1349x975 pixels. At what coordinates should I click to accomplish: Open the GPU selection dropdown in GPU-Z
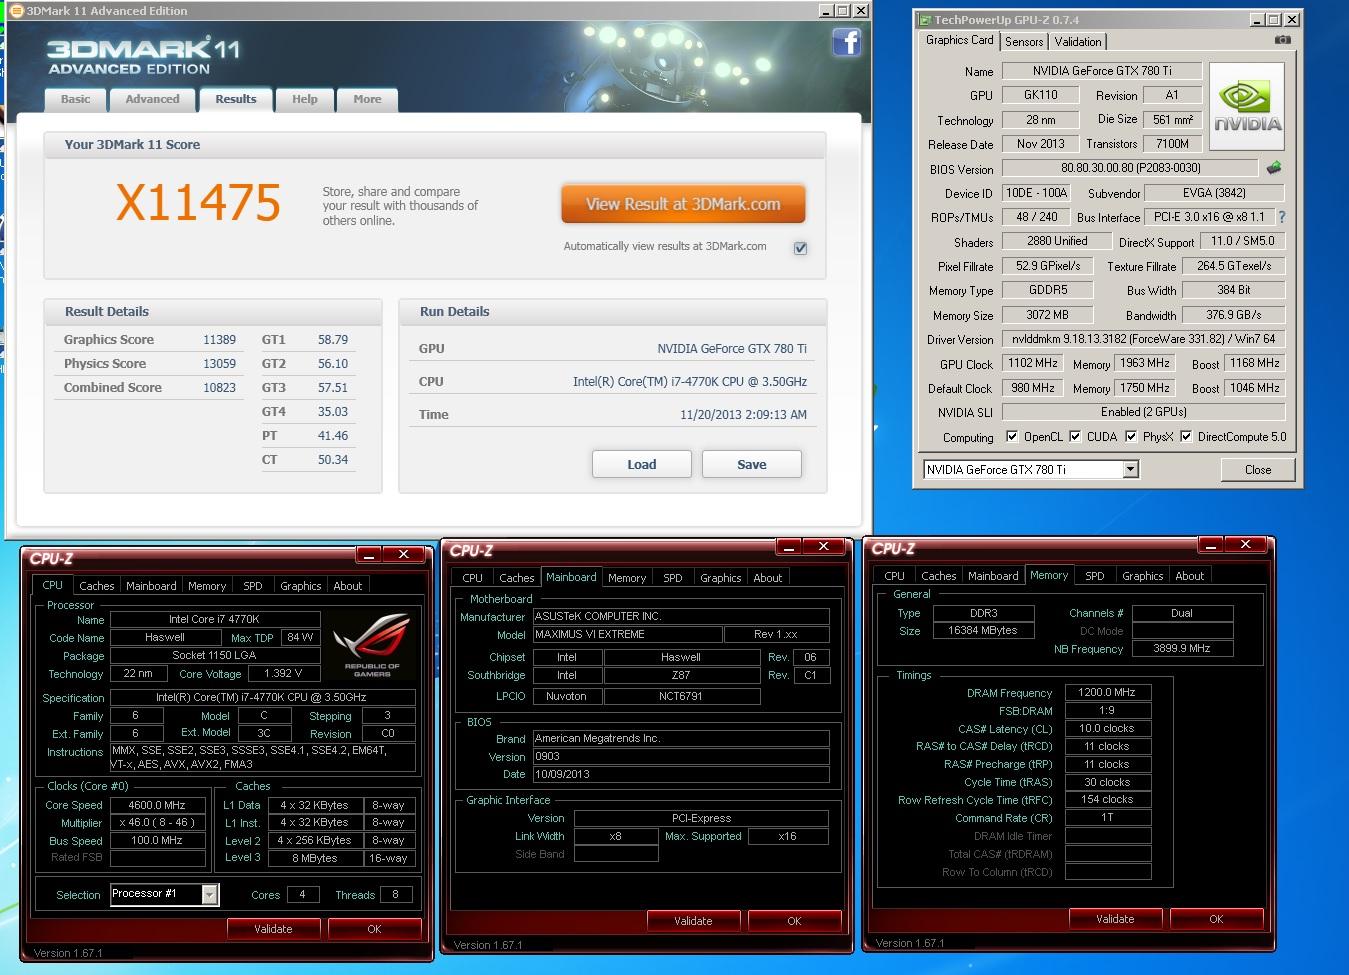(x=1130, y=469)
